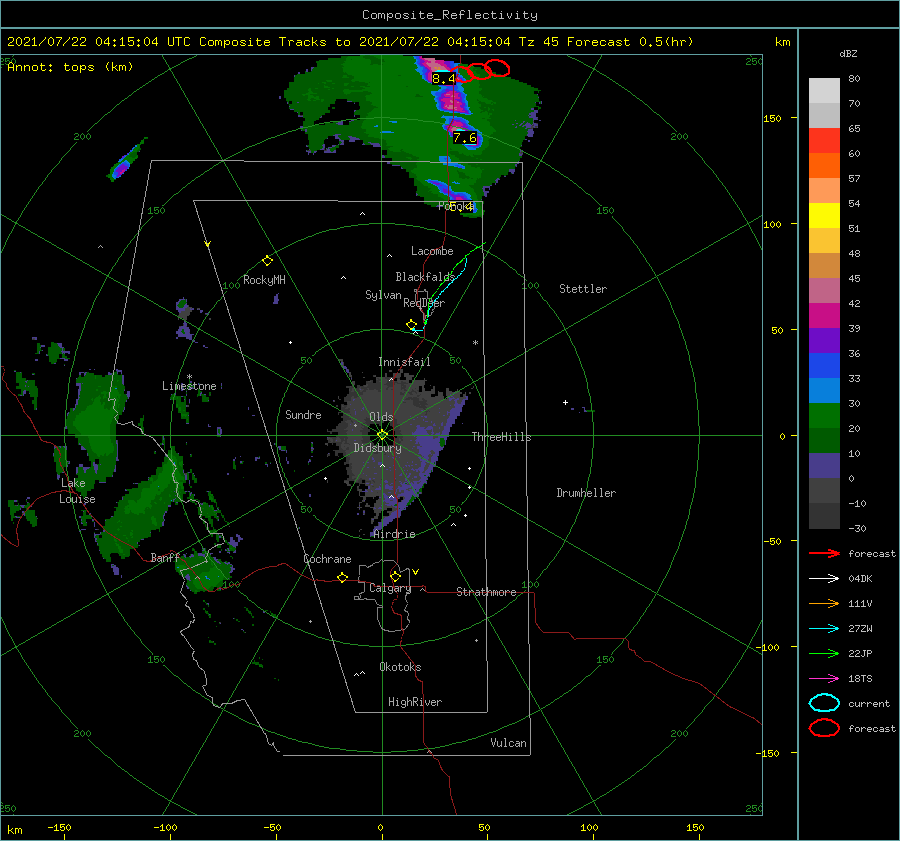The image size is (900, 841).
Task: Click the Sundre town label
Action: coord(303,415)
